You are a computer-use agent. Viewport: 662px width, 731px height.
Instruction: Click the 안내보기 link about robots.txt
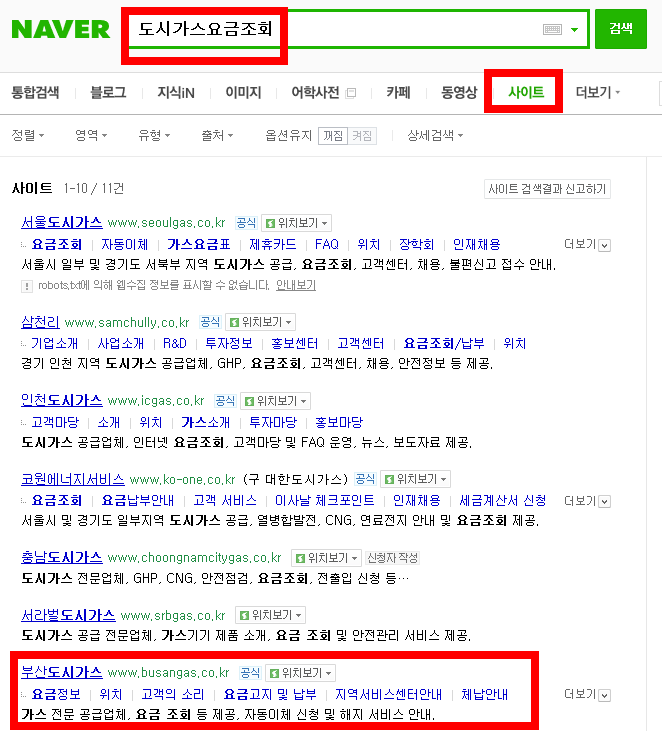296,285
